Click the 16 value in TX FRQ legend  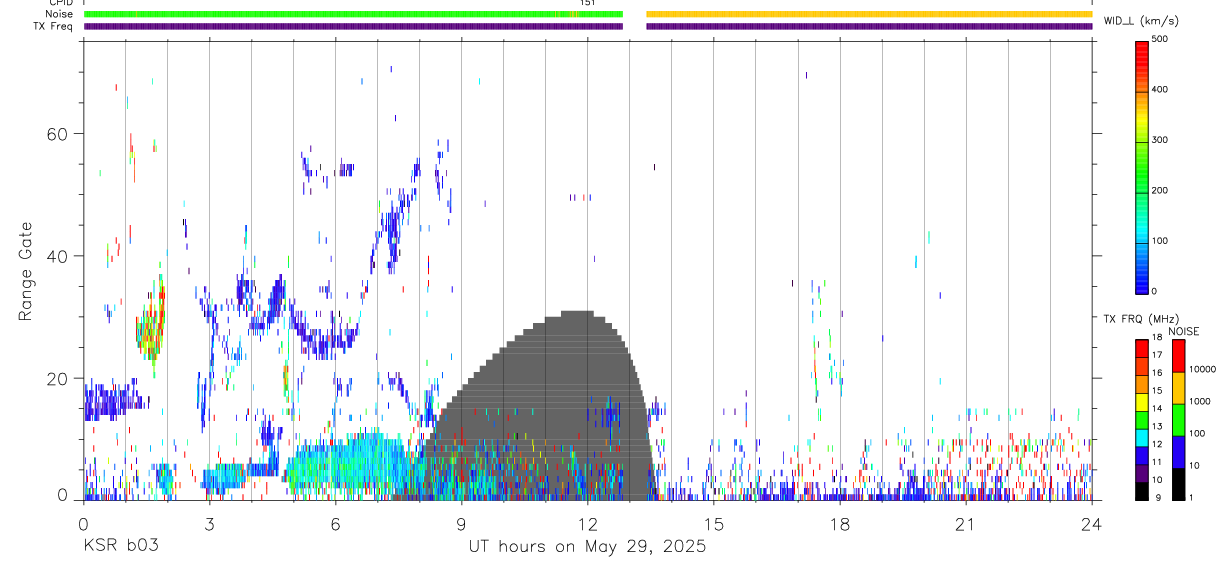tap(1155, 372)
